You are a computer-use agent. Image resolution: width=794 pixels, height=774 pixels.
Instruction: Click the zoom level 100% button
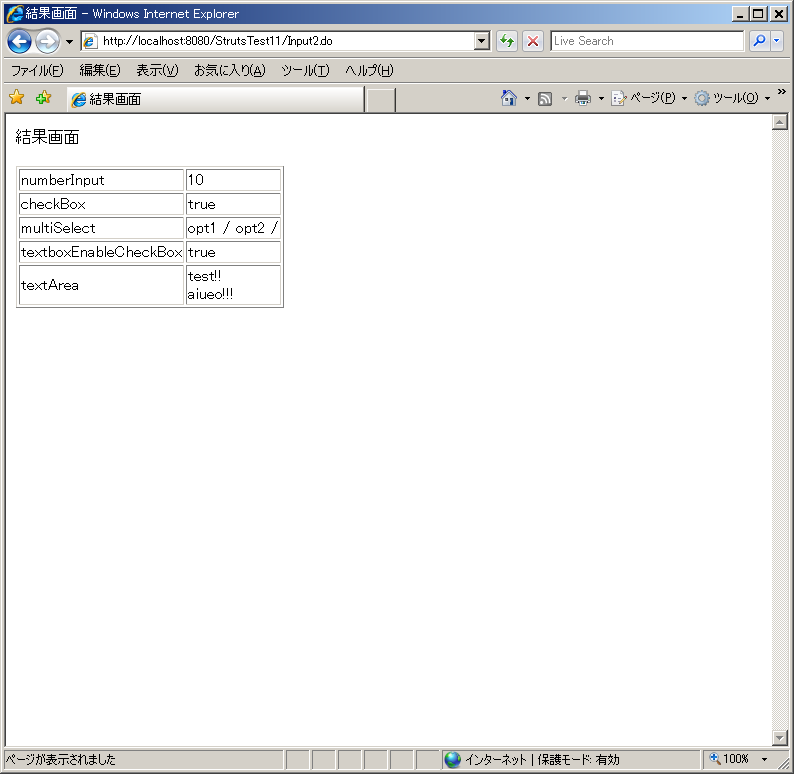[729, 759]
